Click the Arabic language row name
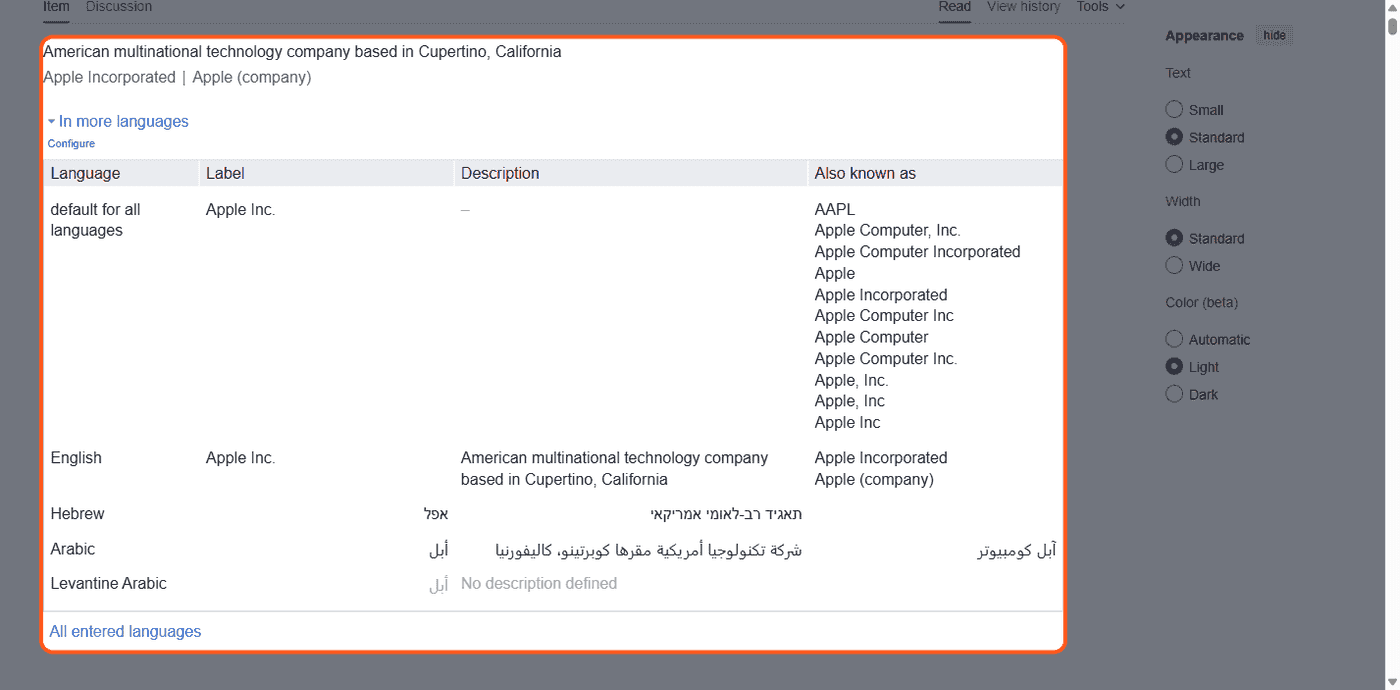 tap(73, 549)
